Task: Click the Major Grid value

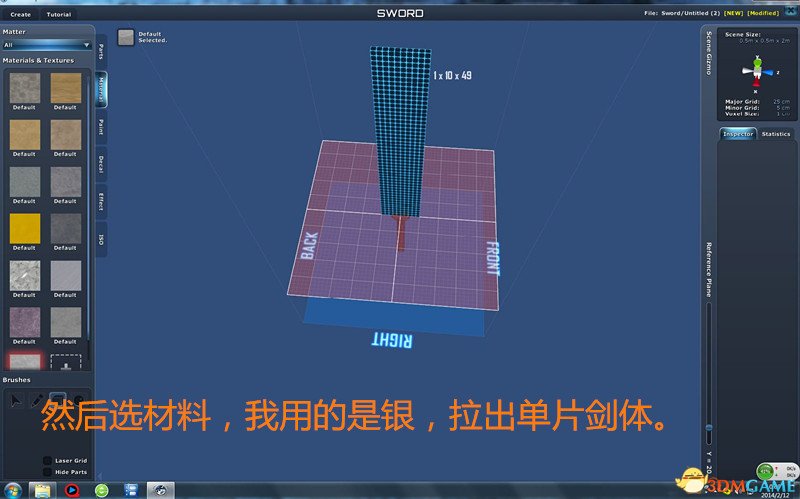Action: pos(782,102)
